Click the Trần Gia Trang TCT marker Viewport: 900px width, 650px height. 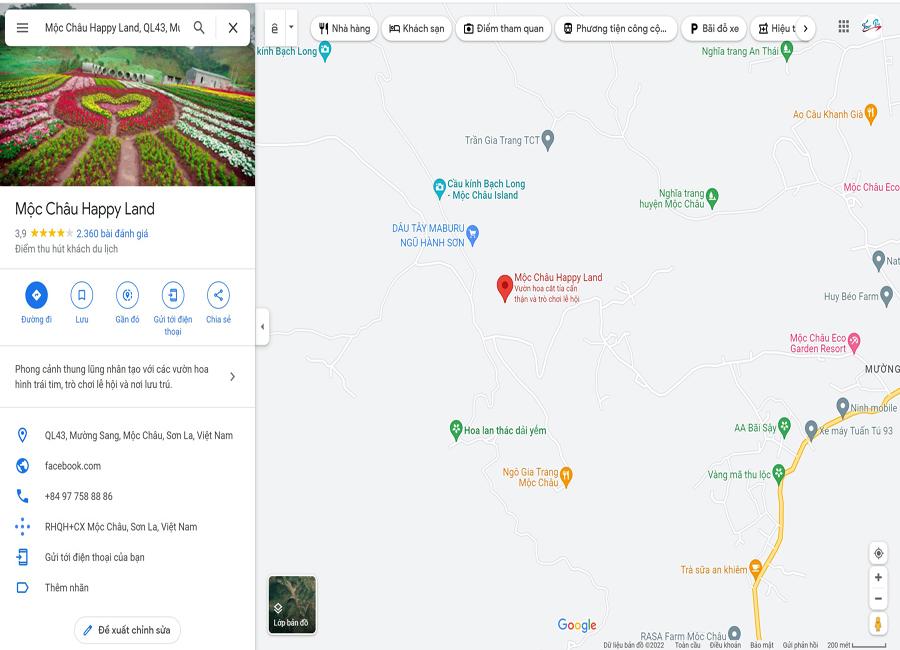(548, 140)
